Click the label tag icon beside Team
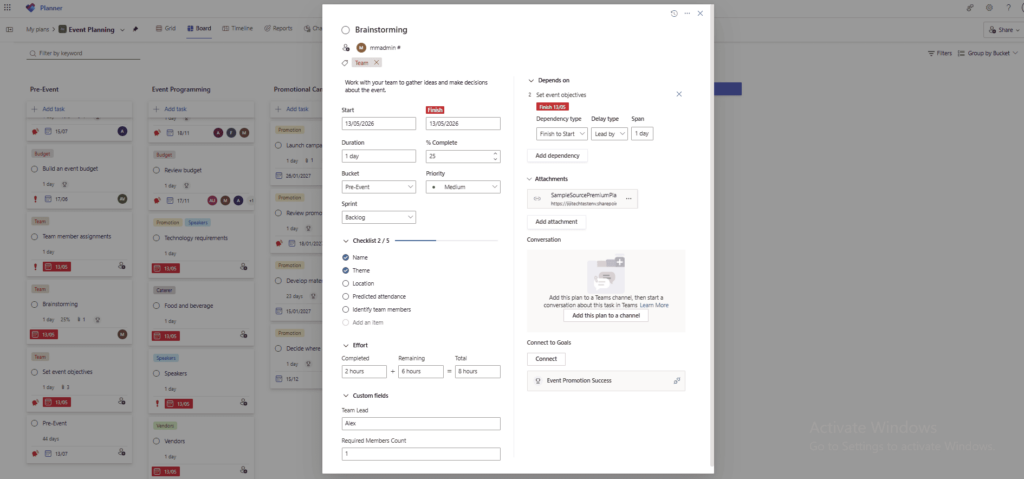Image resolution: width=1024 pixels, height=479 pixels. (x=345, y=63)
